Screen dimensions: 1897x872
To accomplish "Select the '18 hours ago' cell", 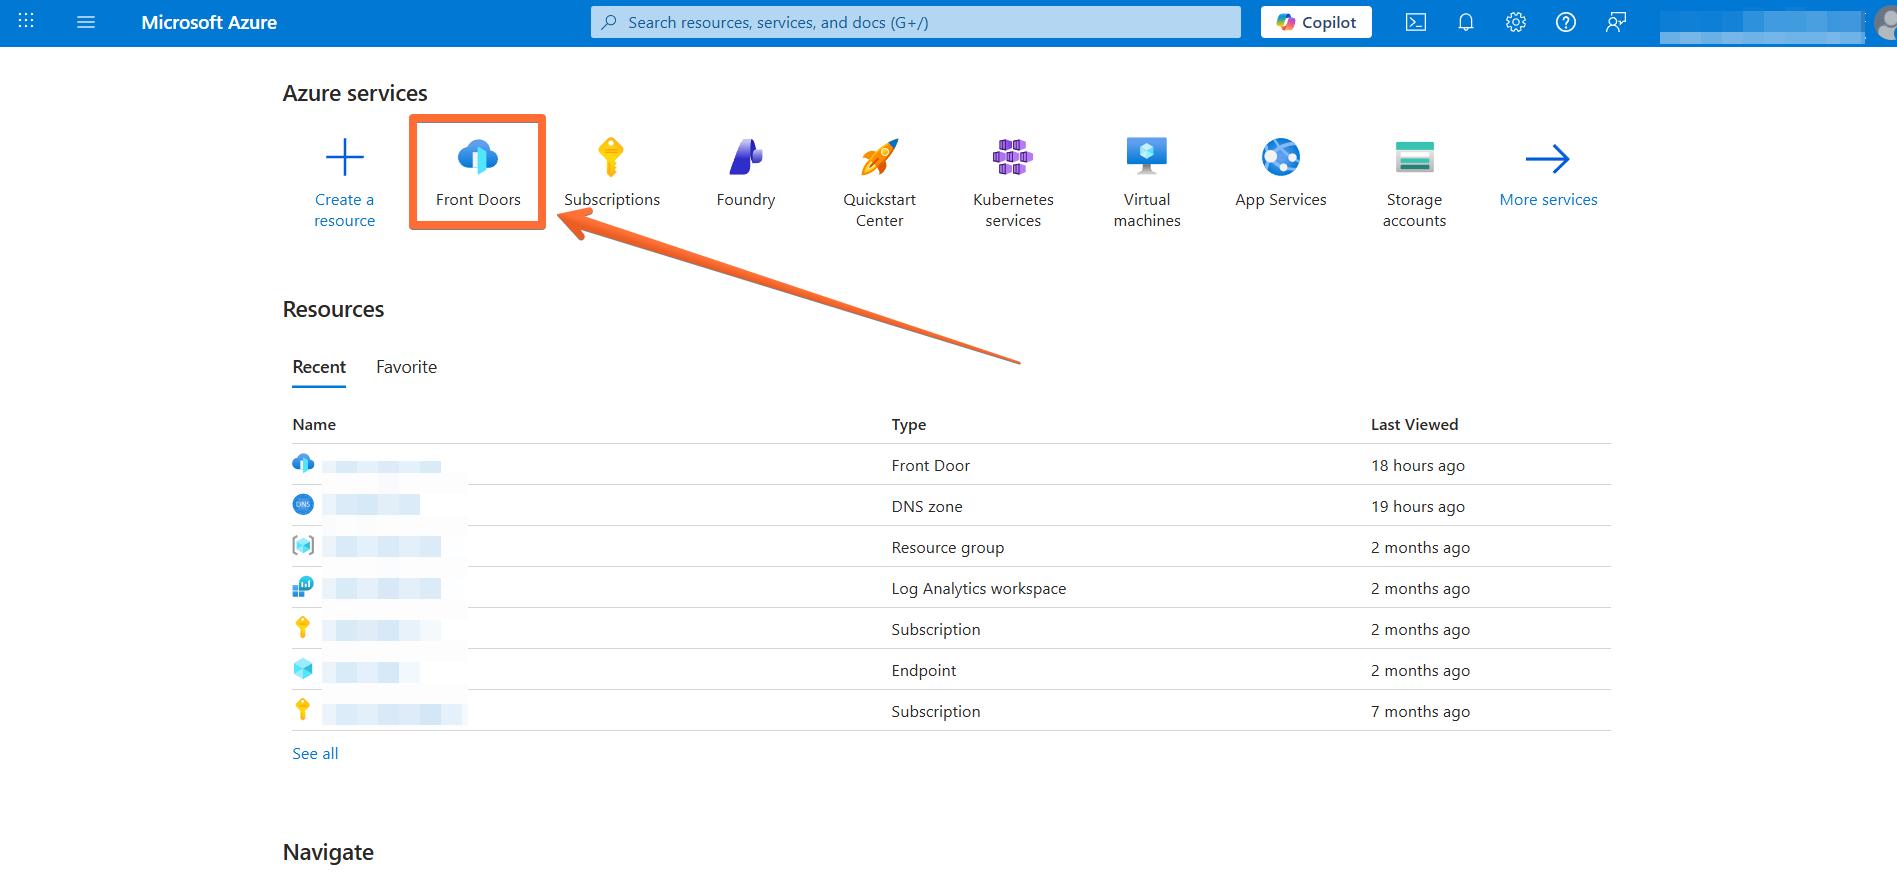I will (1418, 466).
